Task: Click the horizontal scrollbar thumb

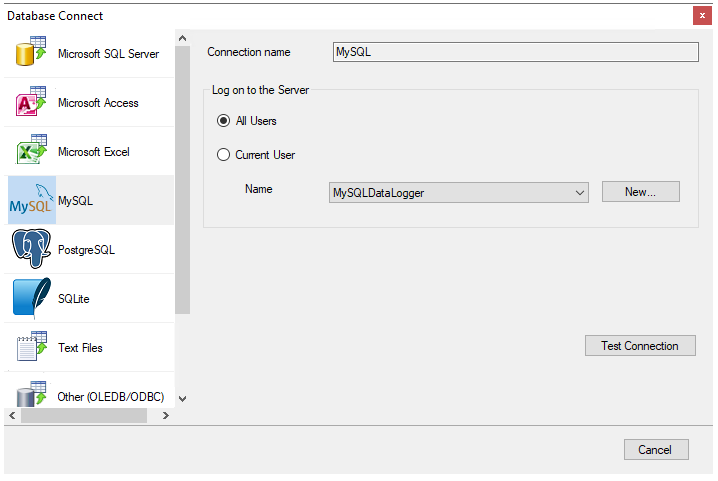Action: tap(84, 415)
